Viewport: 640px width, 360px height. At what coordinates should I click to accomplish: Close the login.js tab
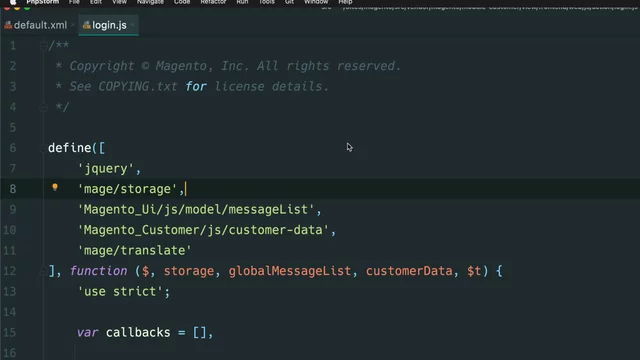[x=133, y=25]
